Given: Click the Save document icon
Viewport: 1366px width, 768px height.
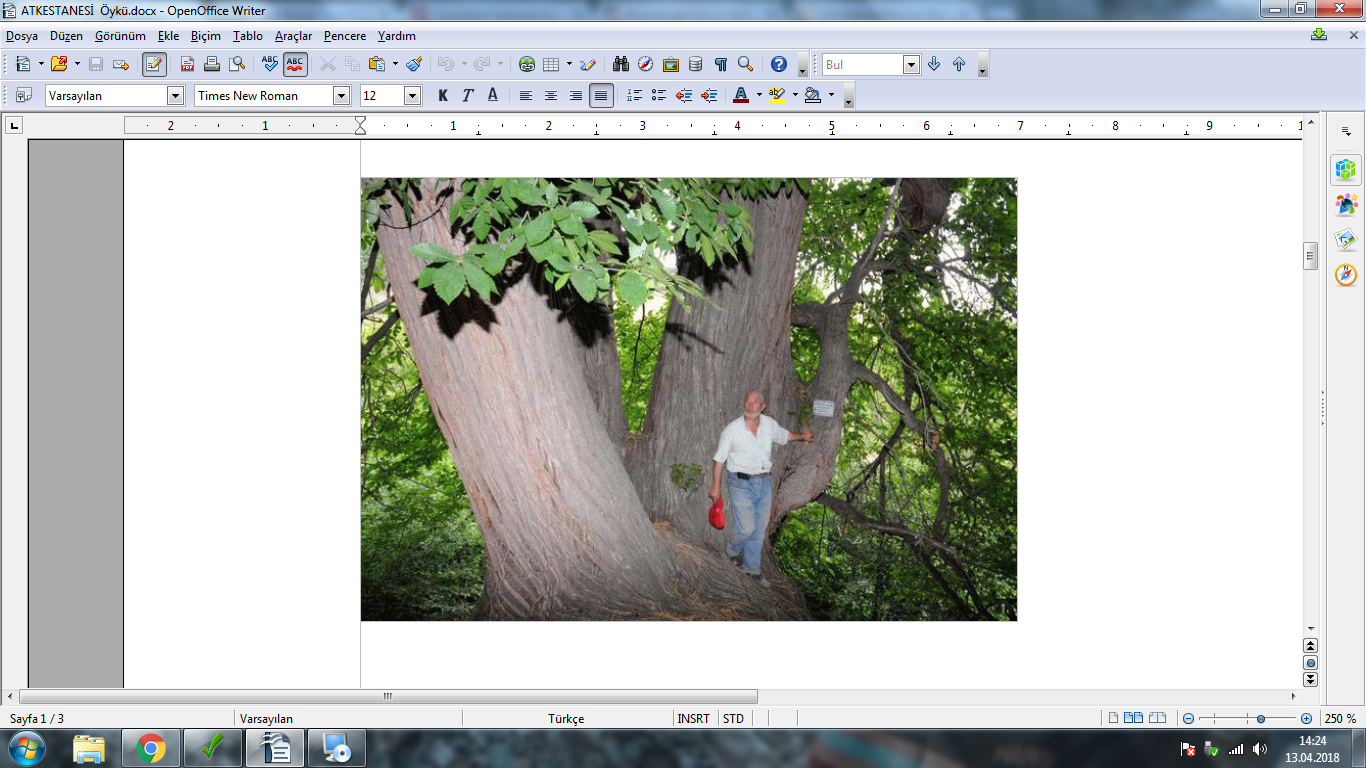Looking at the screenshot, I should tap(96, 64).
